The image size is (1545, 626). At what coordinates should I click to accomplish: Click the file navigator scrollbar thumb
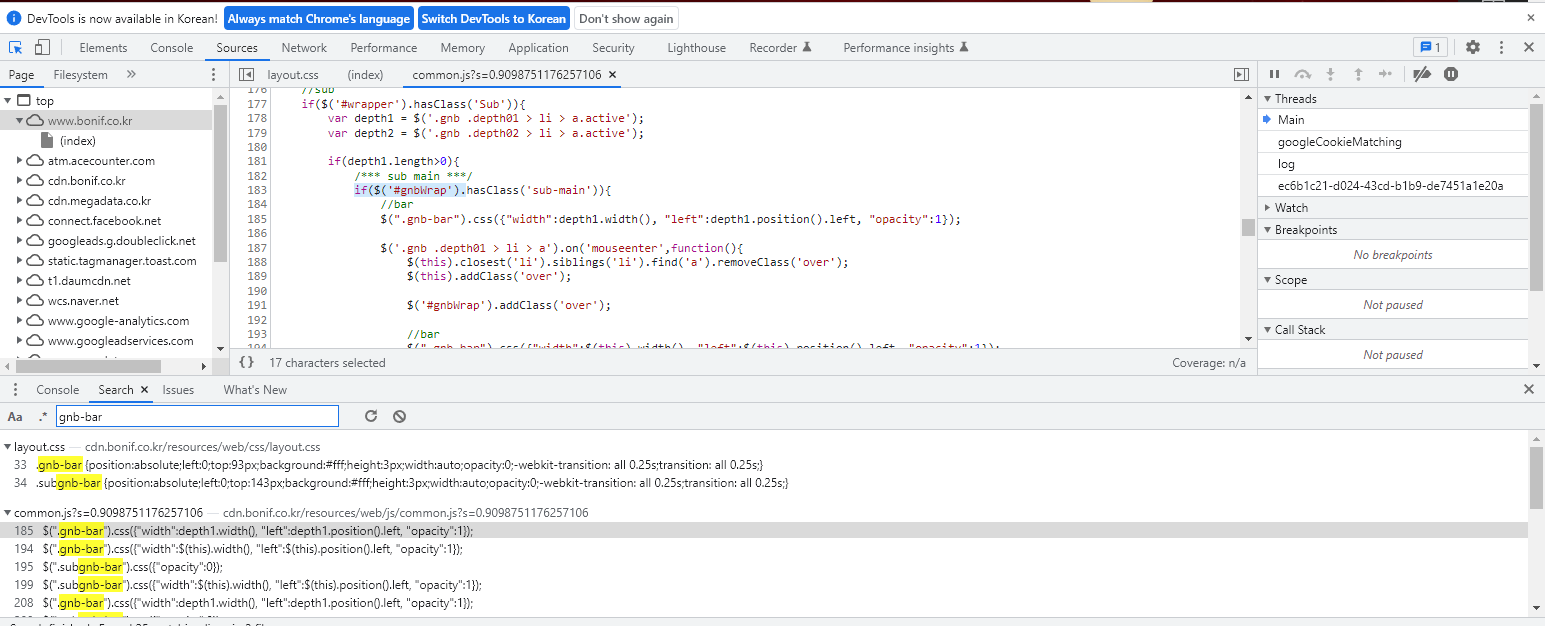[x=220, y=186]
